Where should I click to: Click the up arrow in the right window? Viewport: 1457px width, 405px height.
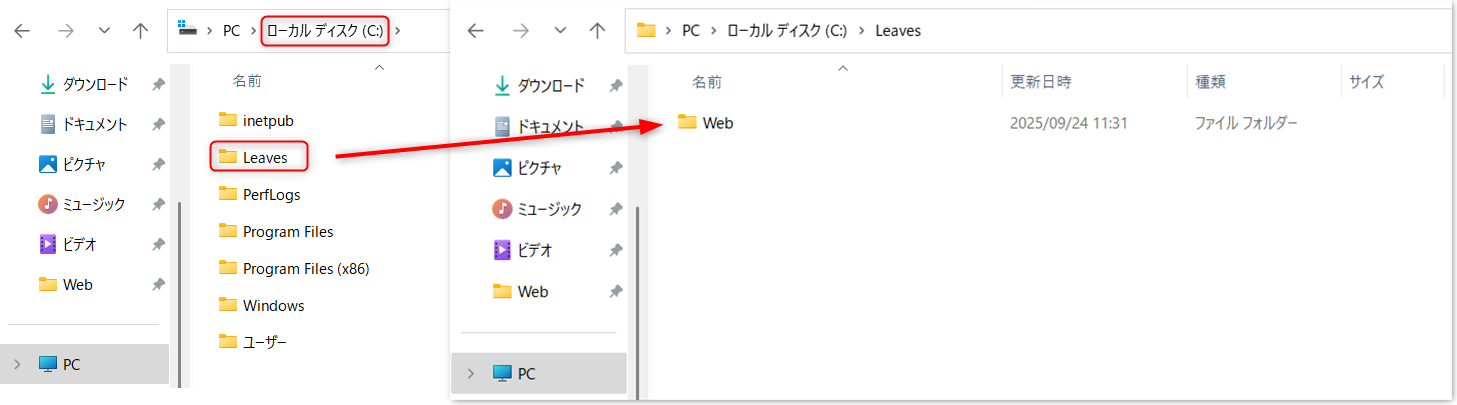[597, 31]
